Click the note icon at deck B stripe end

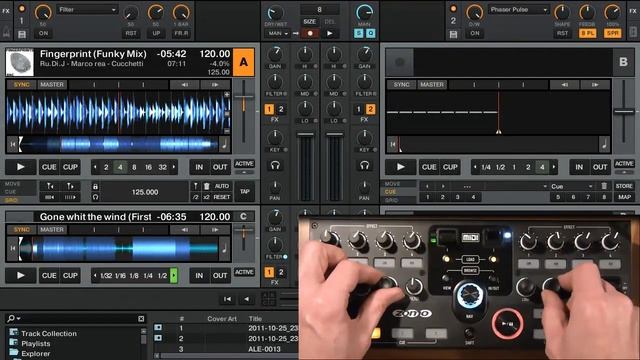pyautogui.click(x=604, y=144)
